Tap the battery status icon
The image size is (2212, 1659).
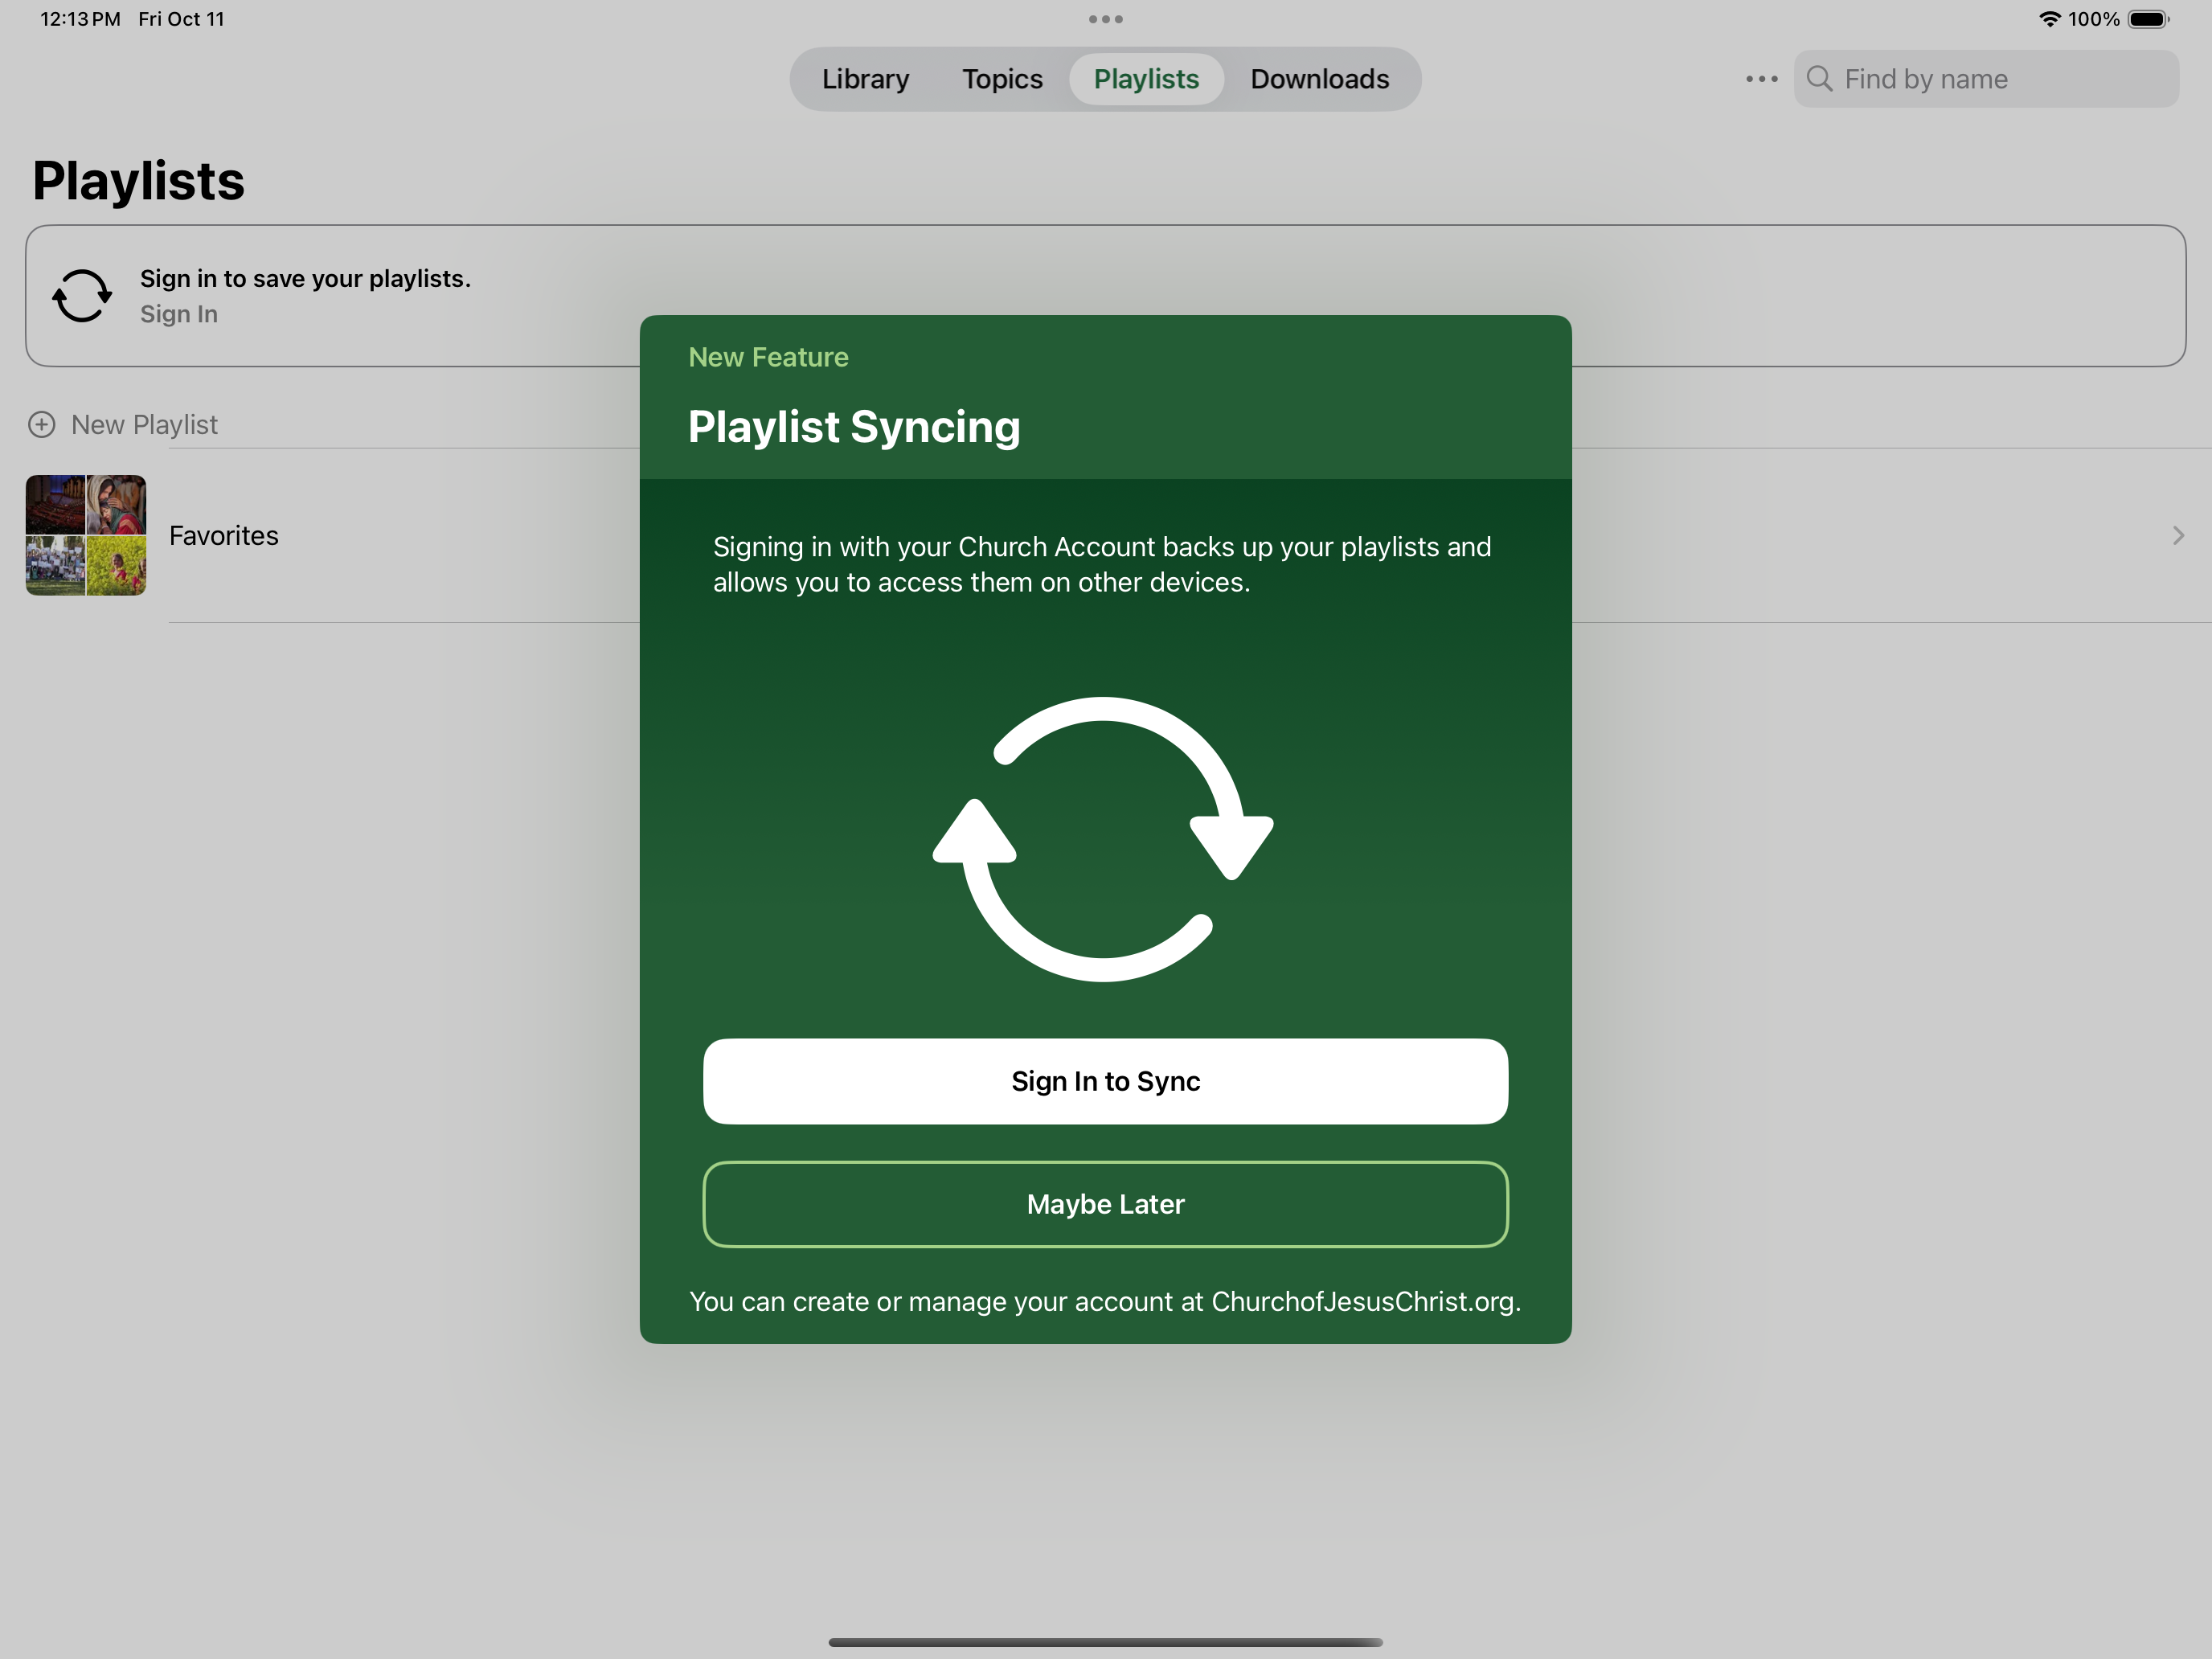[2148, 19]
